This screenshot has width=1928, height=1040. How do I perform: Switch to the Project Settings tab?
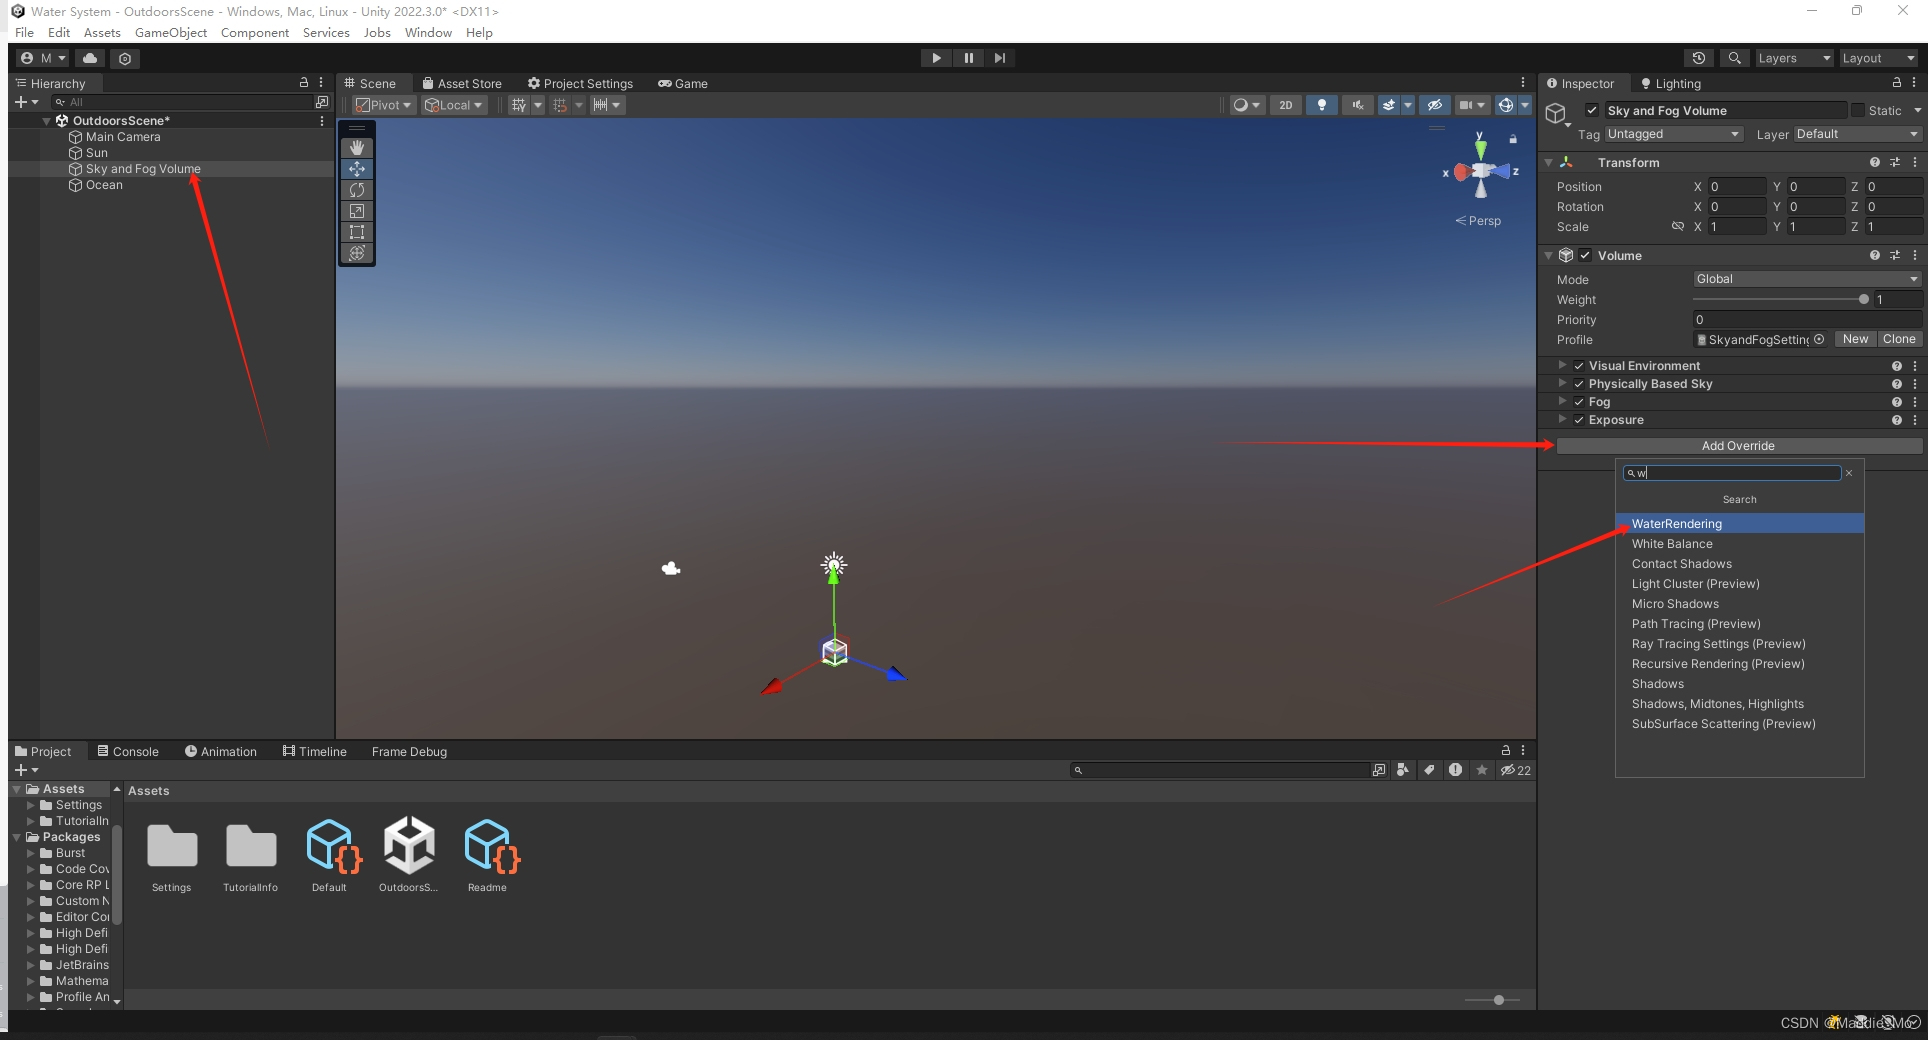pos(581,84)
